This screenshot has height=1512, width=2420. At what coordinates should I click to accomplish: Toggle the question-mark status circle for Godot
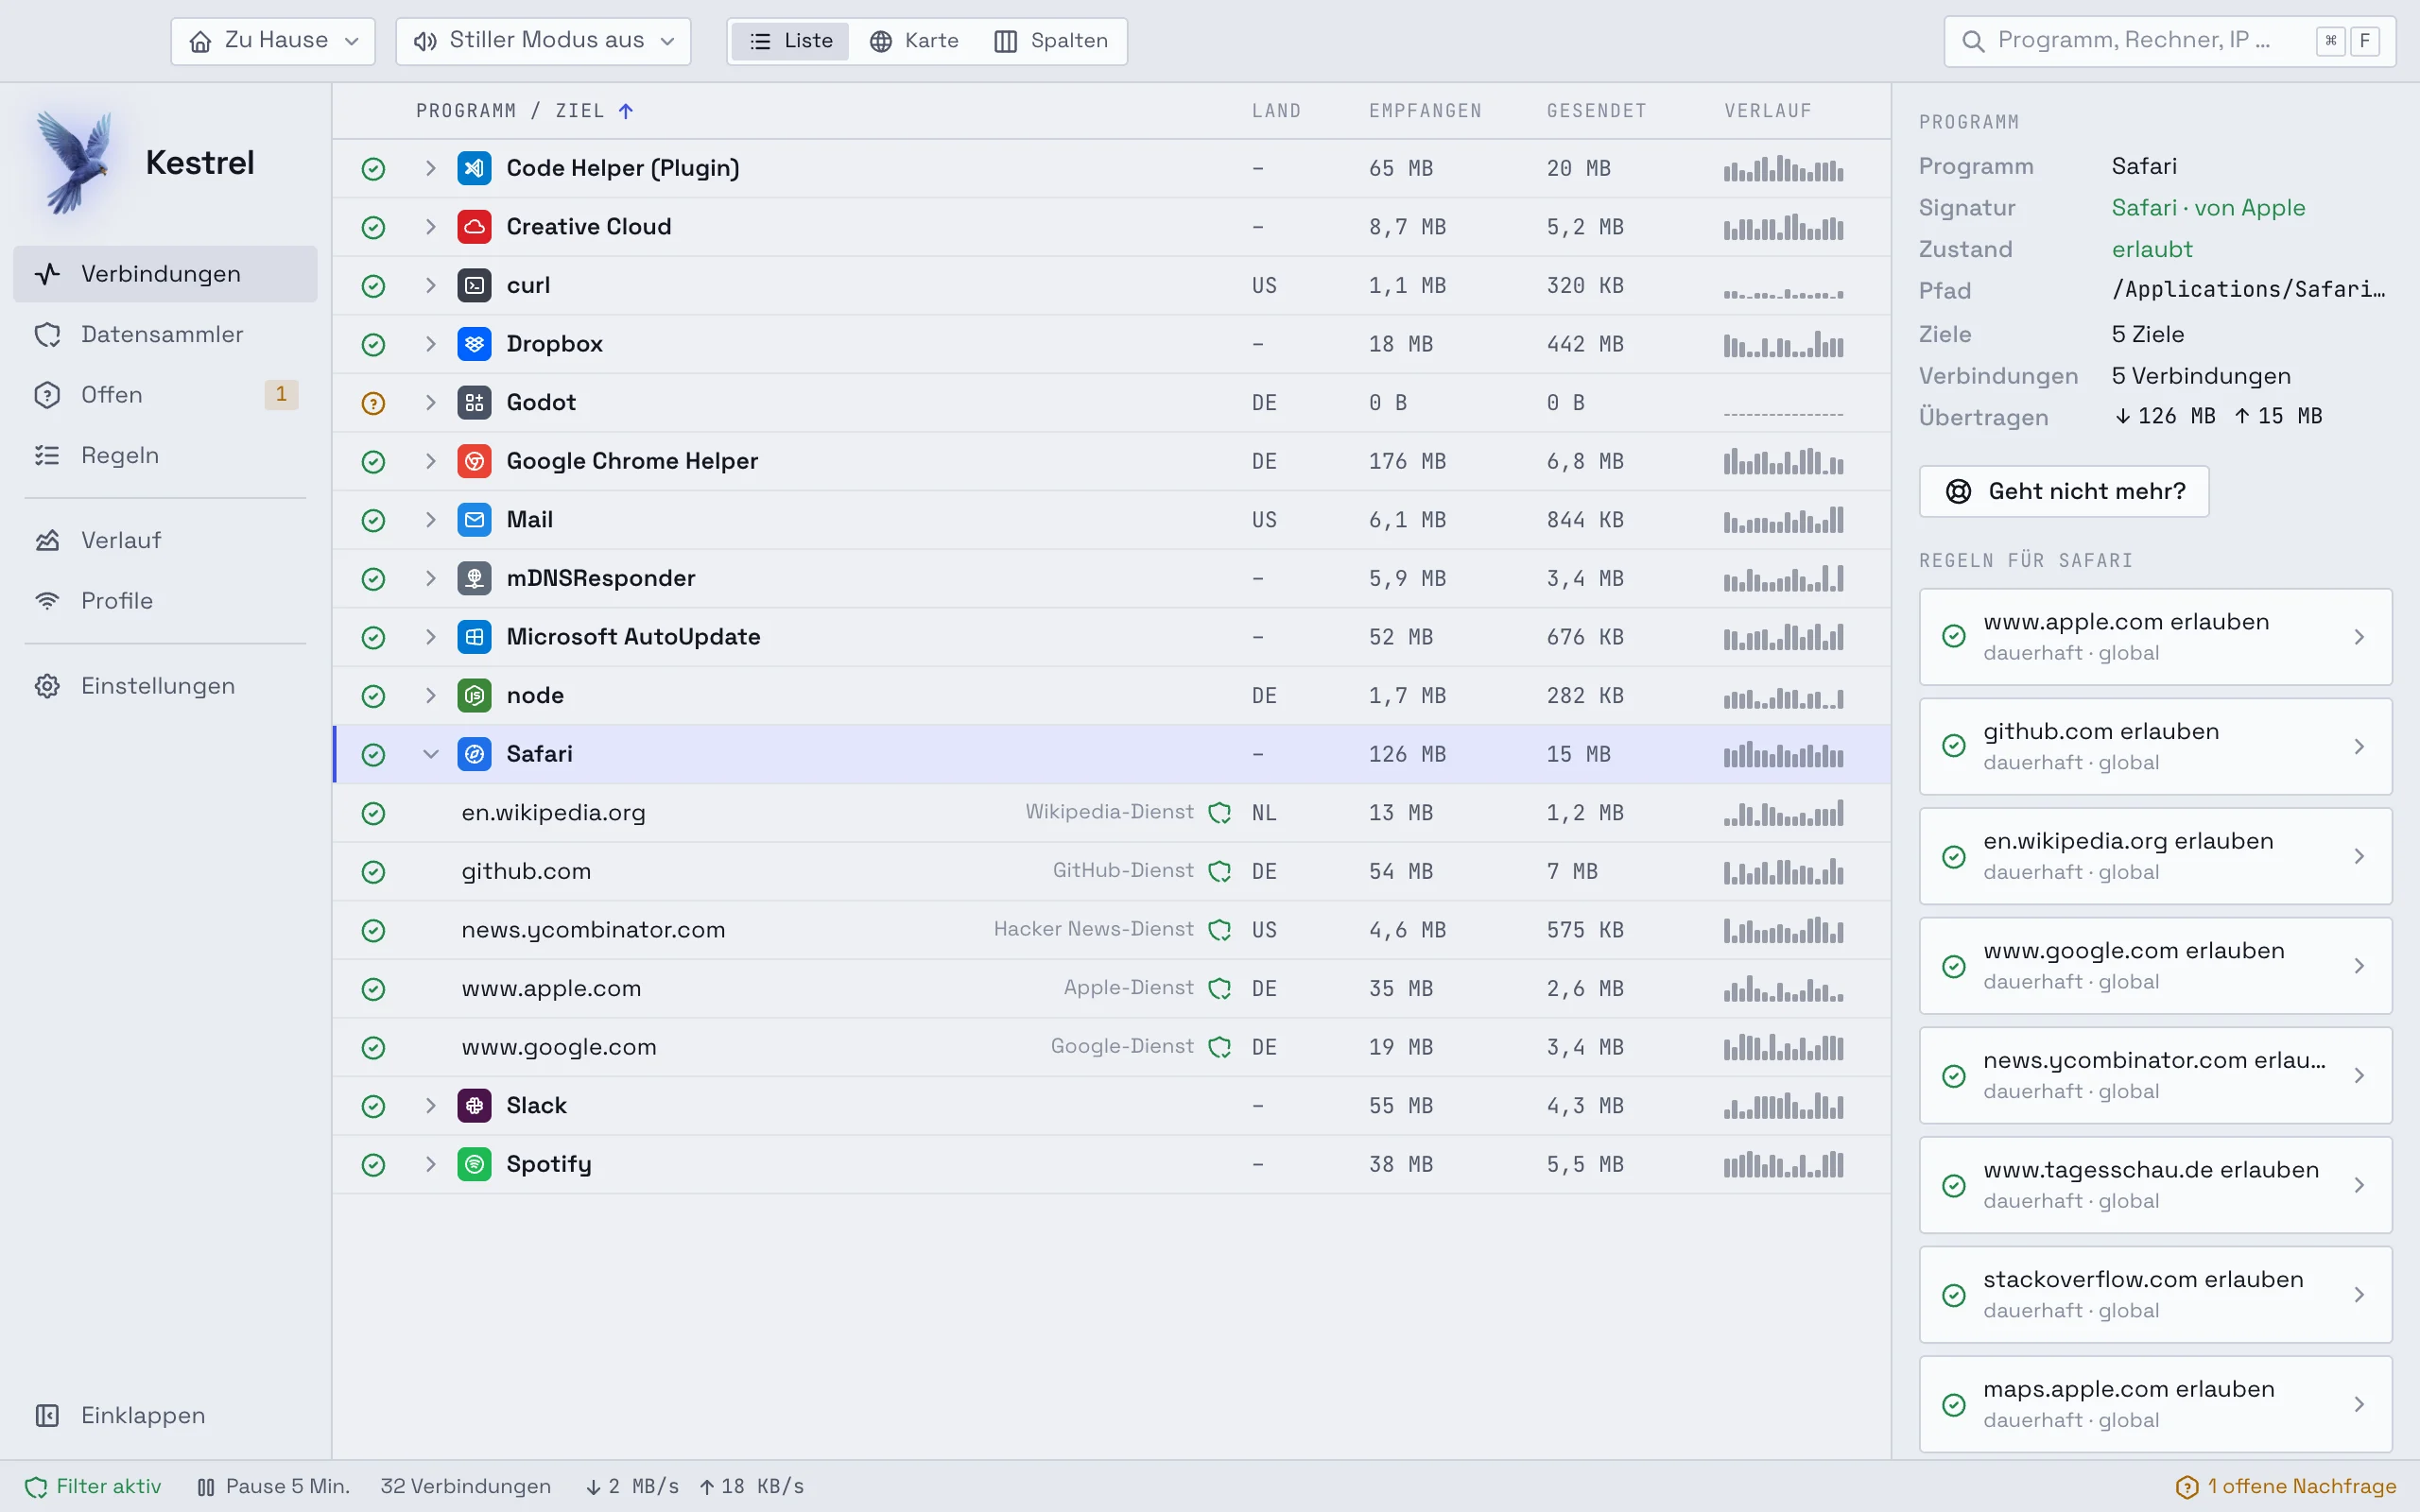click(373, 403)
